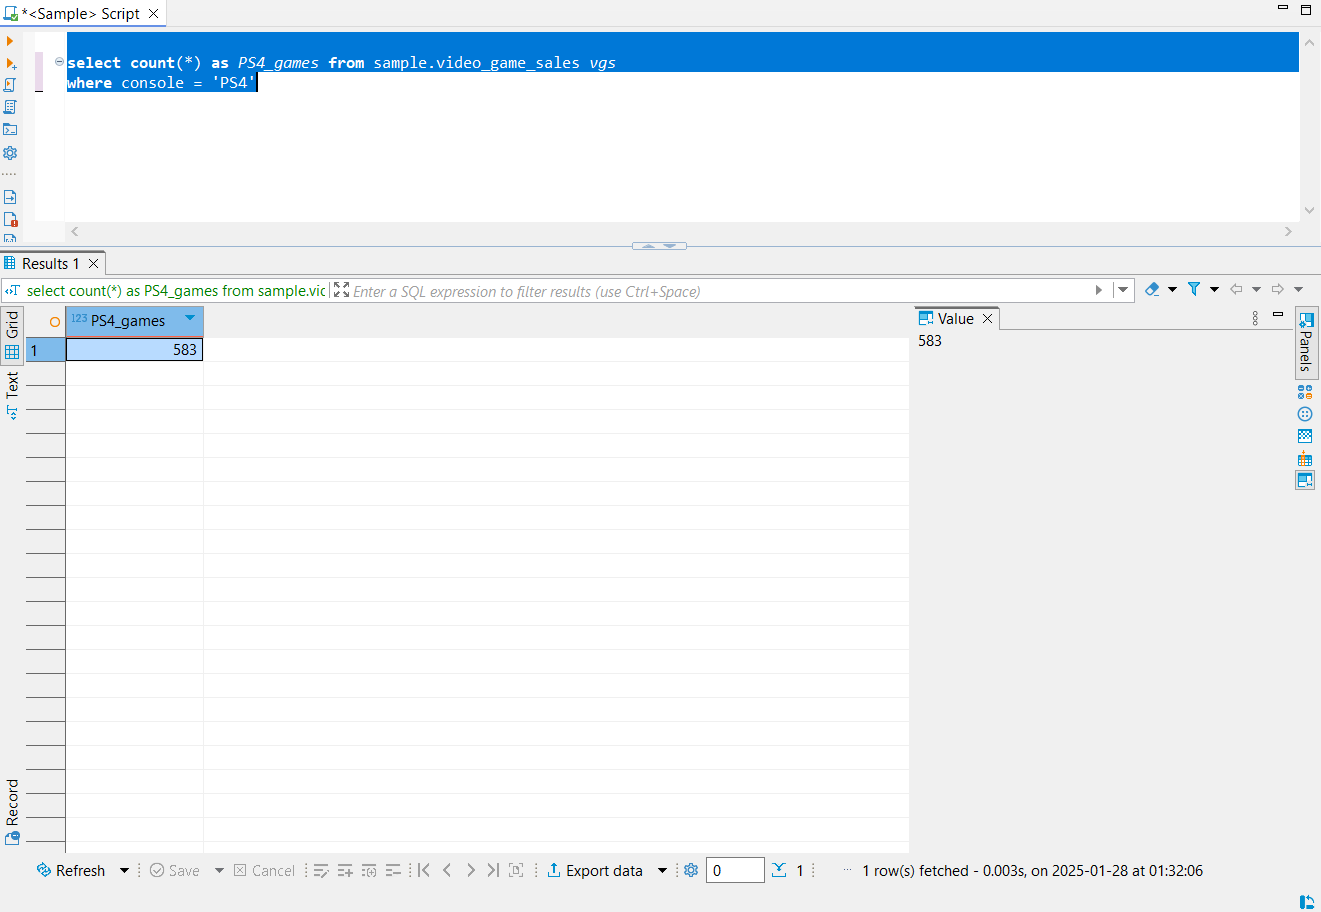Image resolution: width=1321 pixels, height=912 pixels.
Task: Expand the filter panel fullscreen icon
Action: tap(342, 290)
